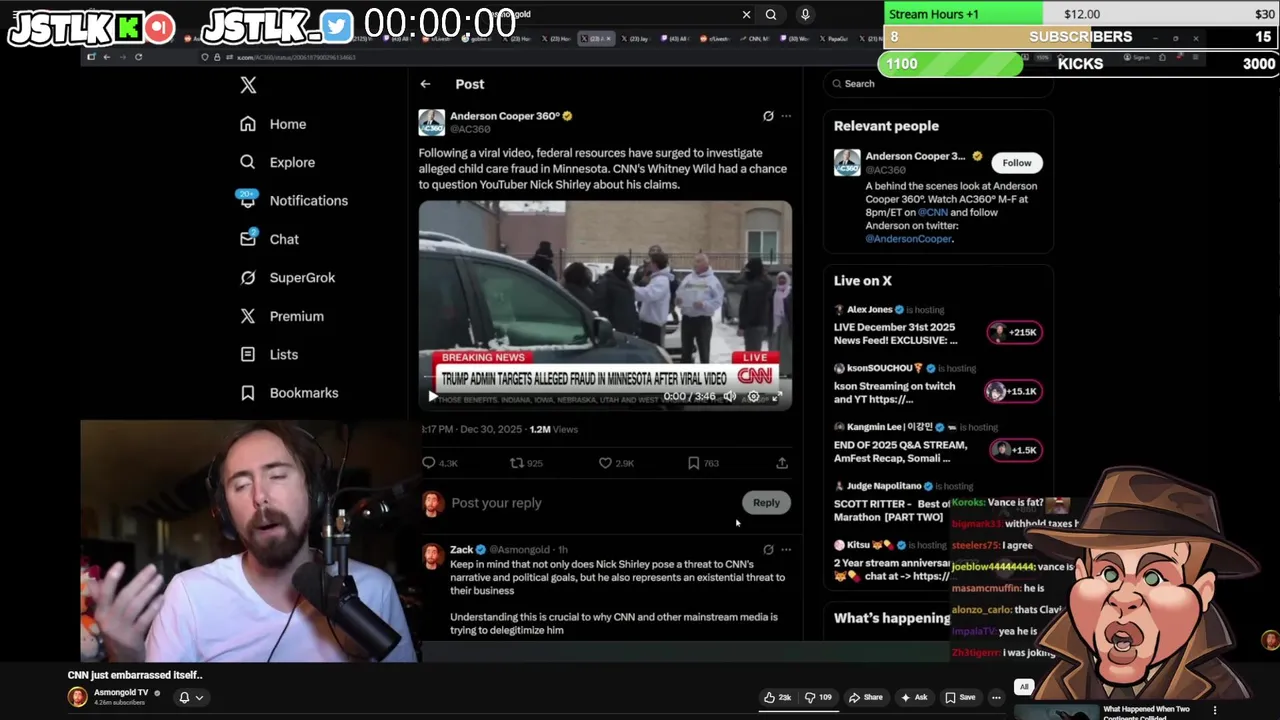This screenshot has width=1280, height=720.
Task: Focus the X Search box
Action: coord(938,84)
